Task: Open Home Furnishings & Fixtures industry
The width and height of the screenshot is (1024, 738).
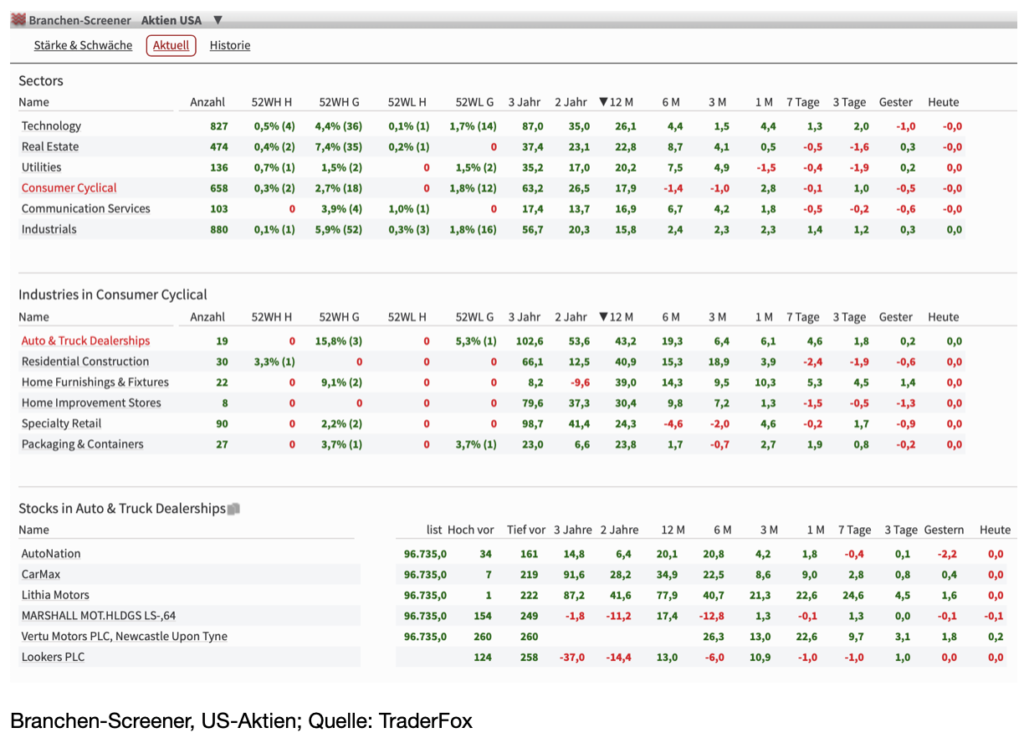Action: 95,382
